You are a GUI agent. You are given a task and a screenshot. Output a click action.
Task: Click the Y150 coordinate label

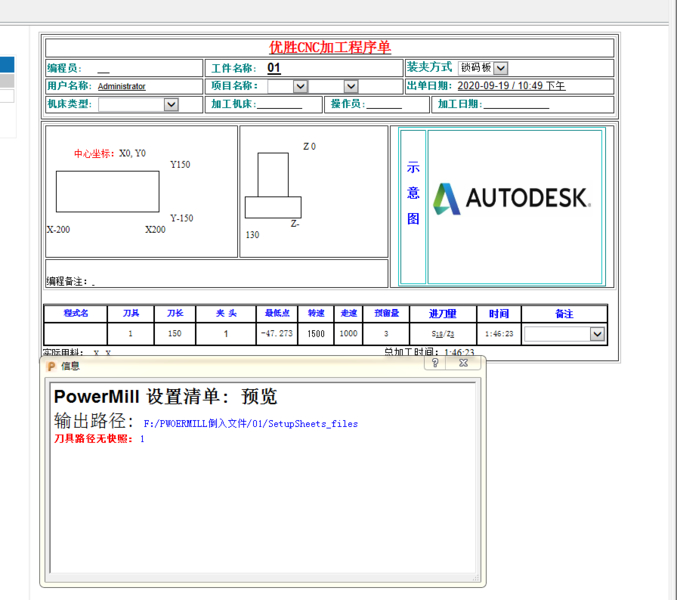point(180,164)
